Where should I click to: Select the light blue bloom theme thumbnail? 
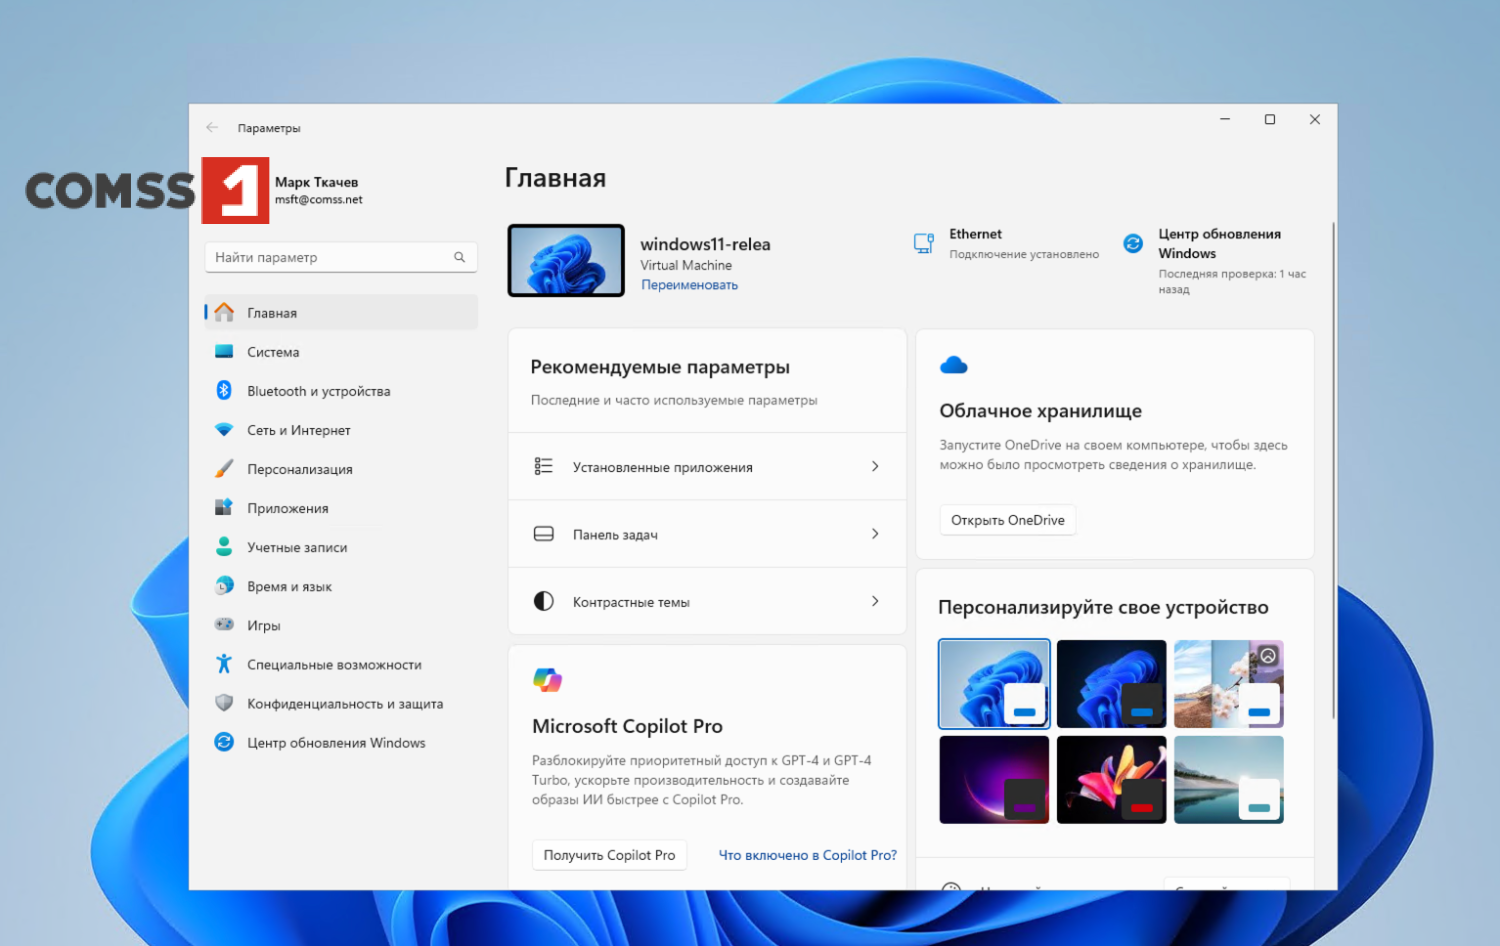pos(994,683)
